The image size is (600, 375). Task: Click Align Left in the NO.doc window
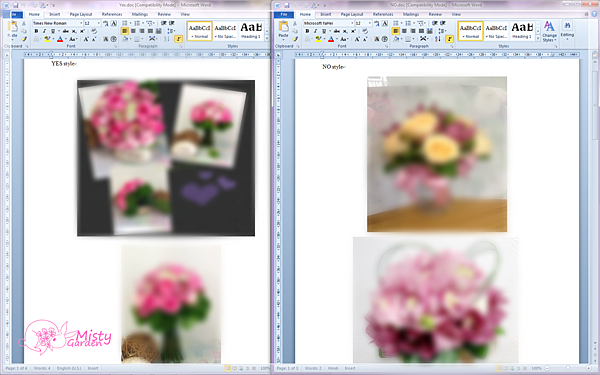pyautogui.click(x=396, y=31)
